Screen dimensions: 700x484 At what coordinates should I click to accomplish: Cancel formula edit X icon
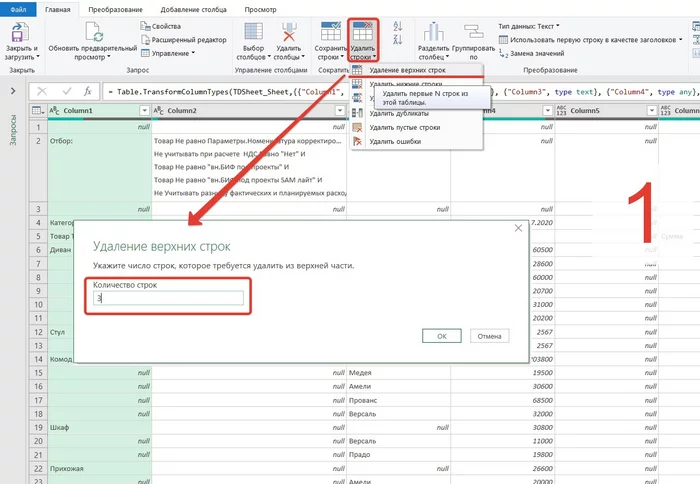[x=42, y=92]
